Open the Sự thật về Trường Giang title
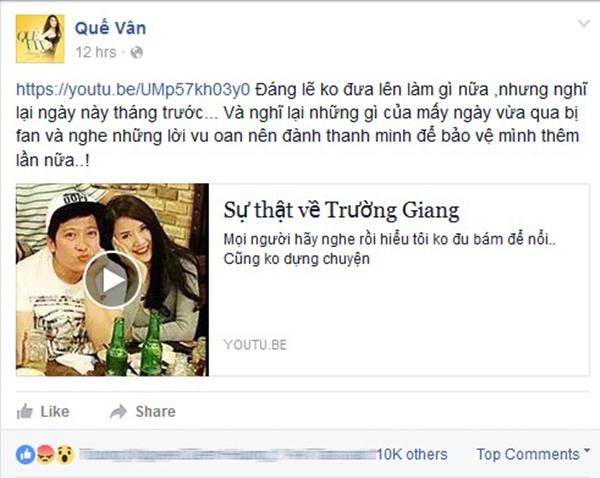 click(341, 210)
